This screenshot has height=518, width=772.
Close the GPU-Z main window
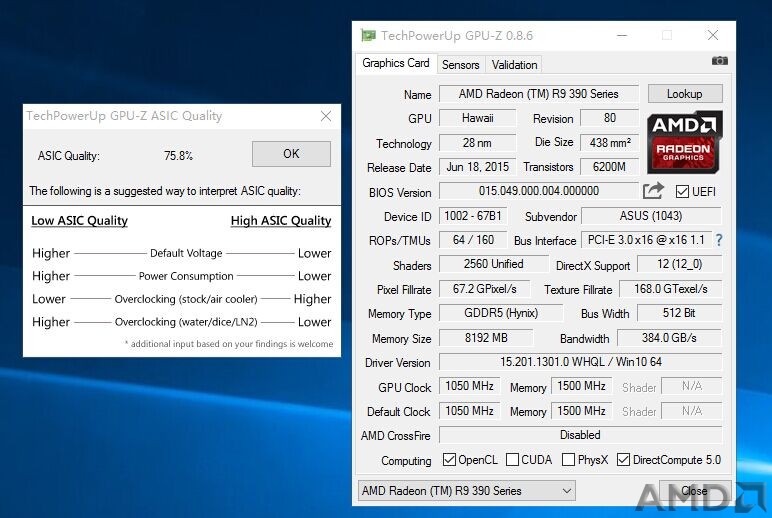712,35
